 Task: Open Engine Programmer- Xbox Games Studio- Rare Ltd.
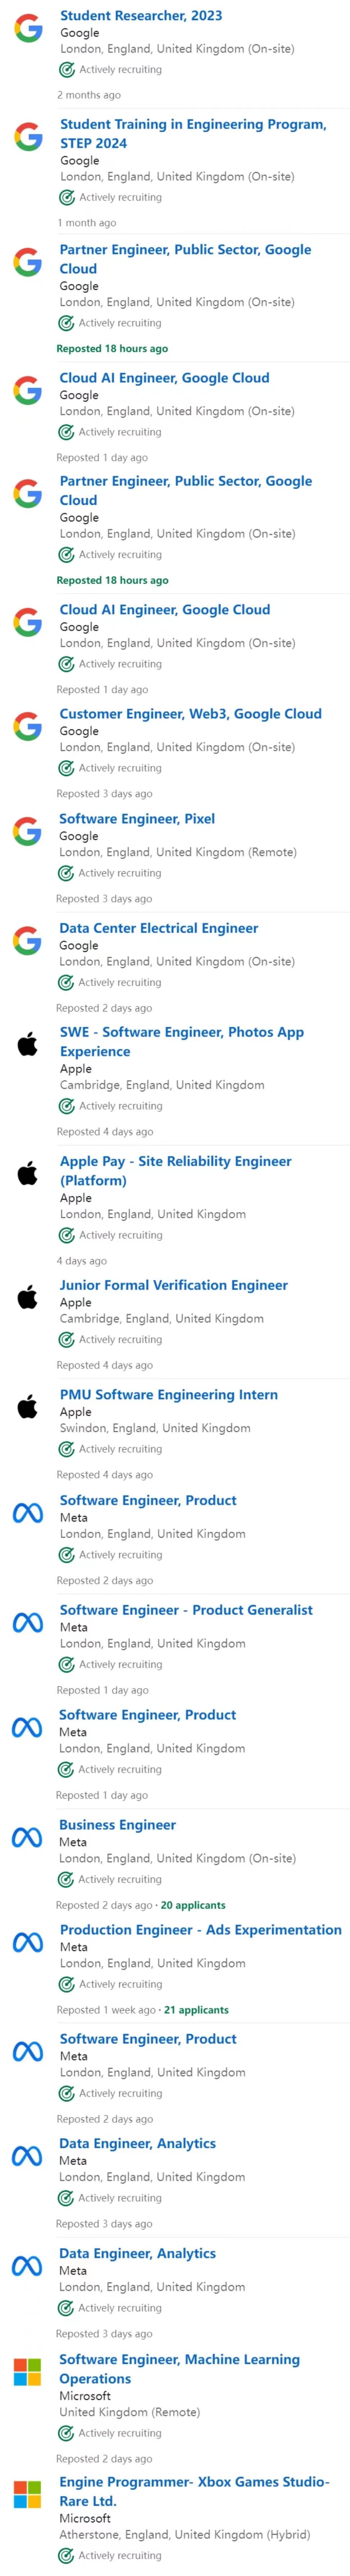pos(194,2491)
